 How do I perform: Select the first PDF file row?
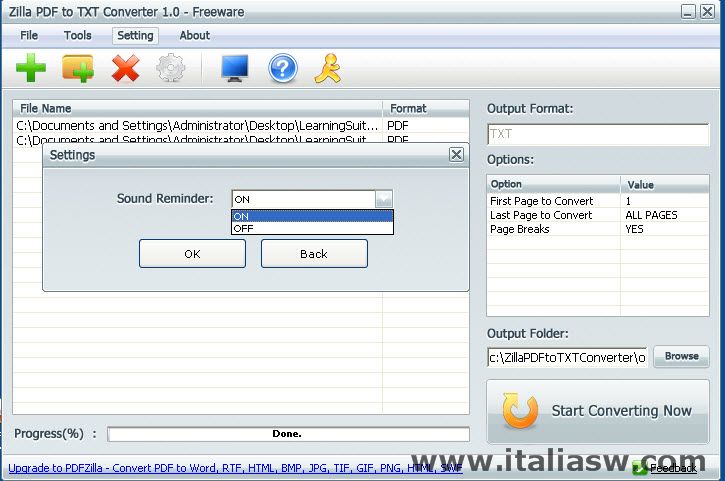click(241, 125)
